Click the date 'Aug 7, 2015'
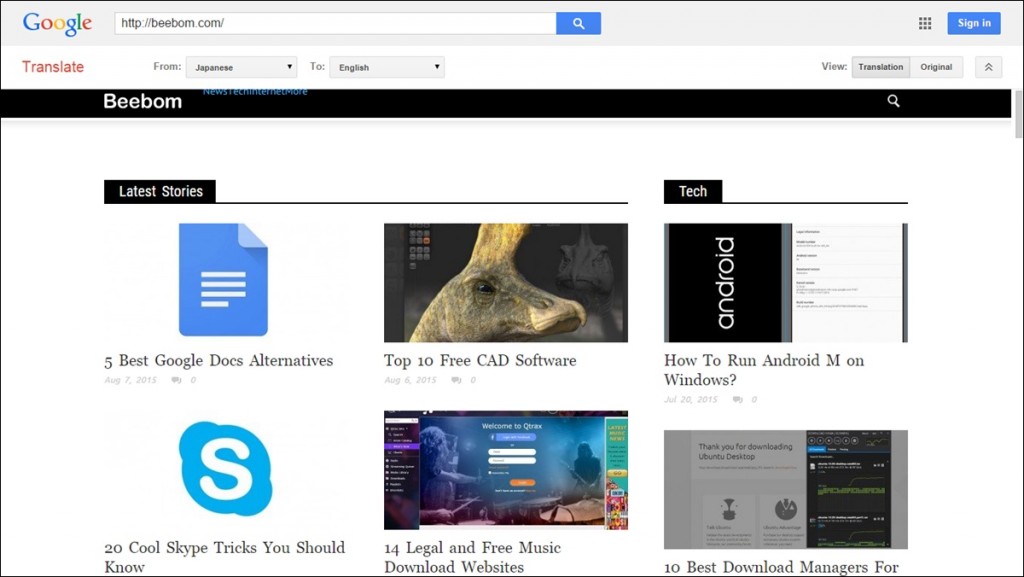This screenshot has width=1024, height=577. (x=131, y=380)
